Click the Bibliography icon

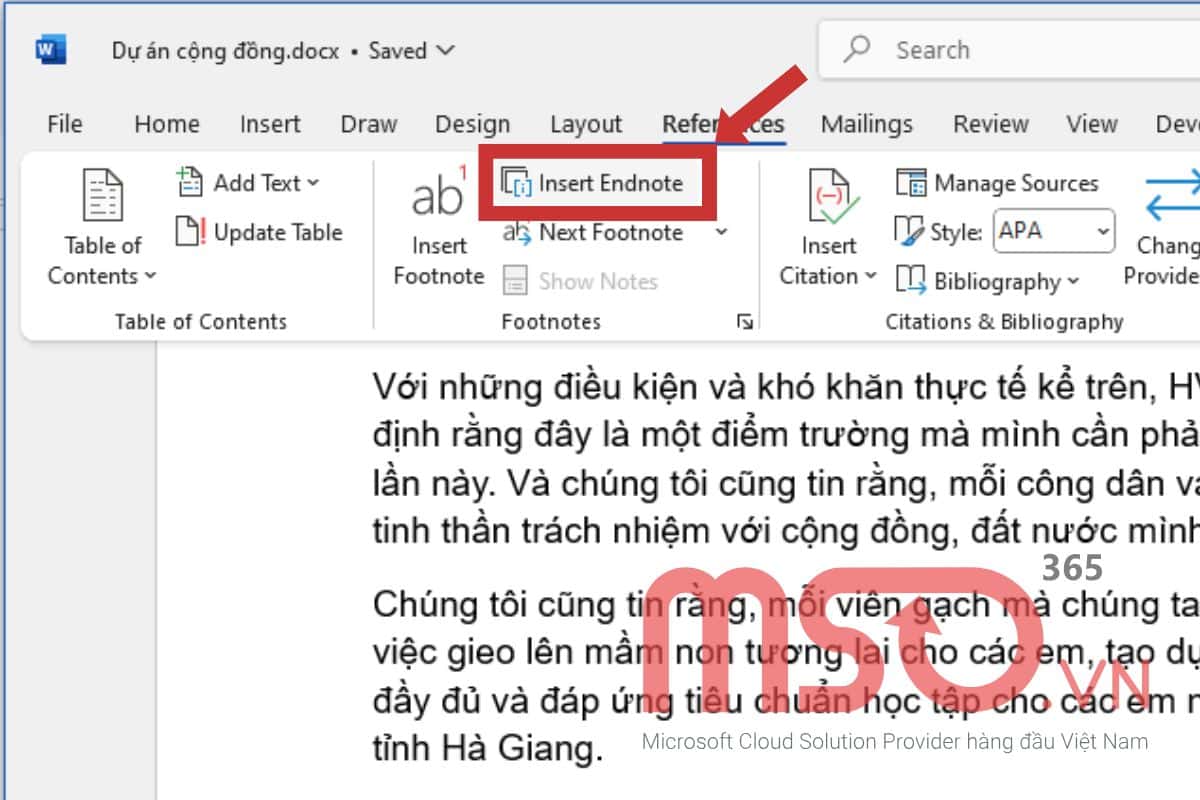pyautogui.click(x=910, y=281)
